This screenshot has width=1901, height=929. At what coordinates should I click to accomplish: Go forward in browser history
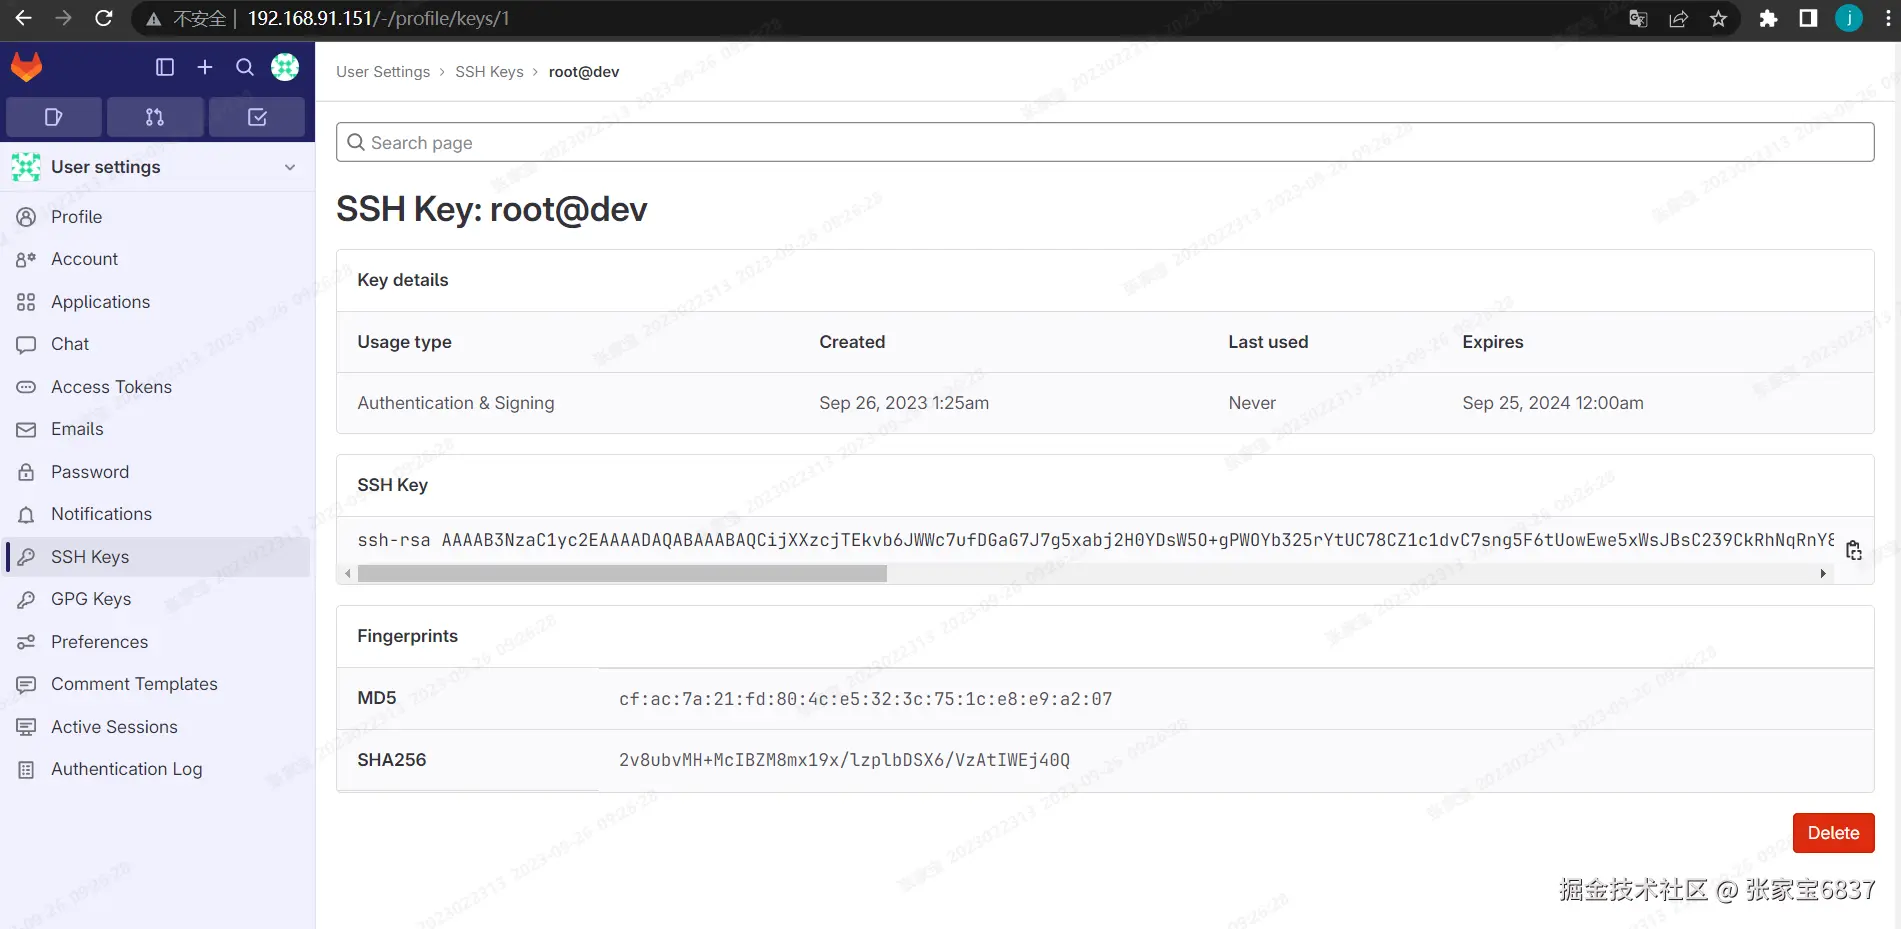click(x=63, y=18)
